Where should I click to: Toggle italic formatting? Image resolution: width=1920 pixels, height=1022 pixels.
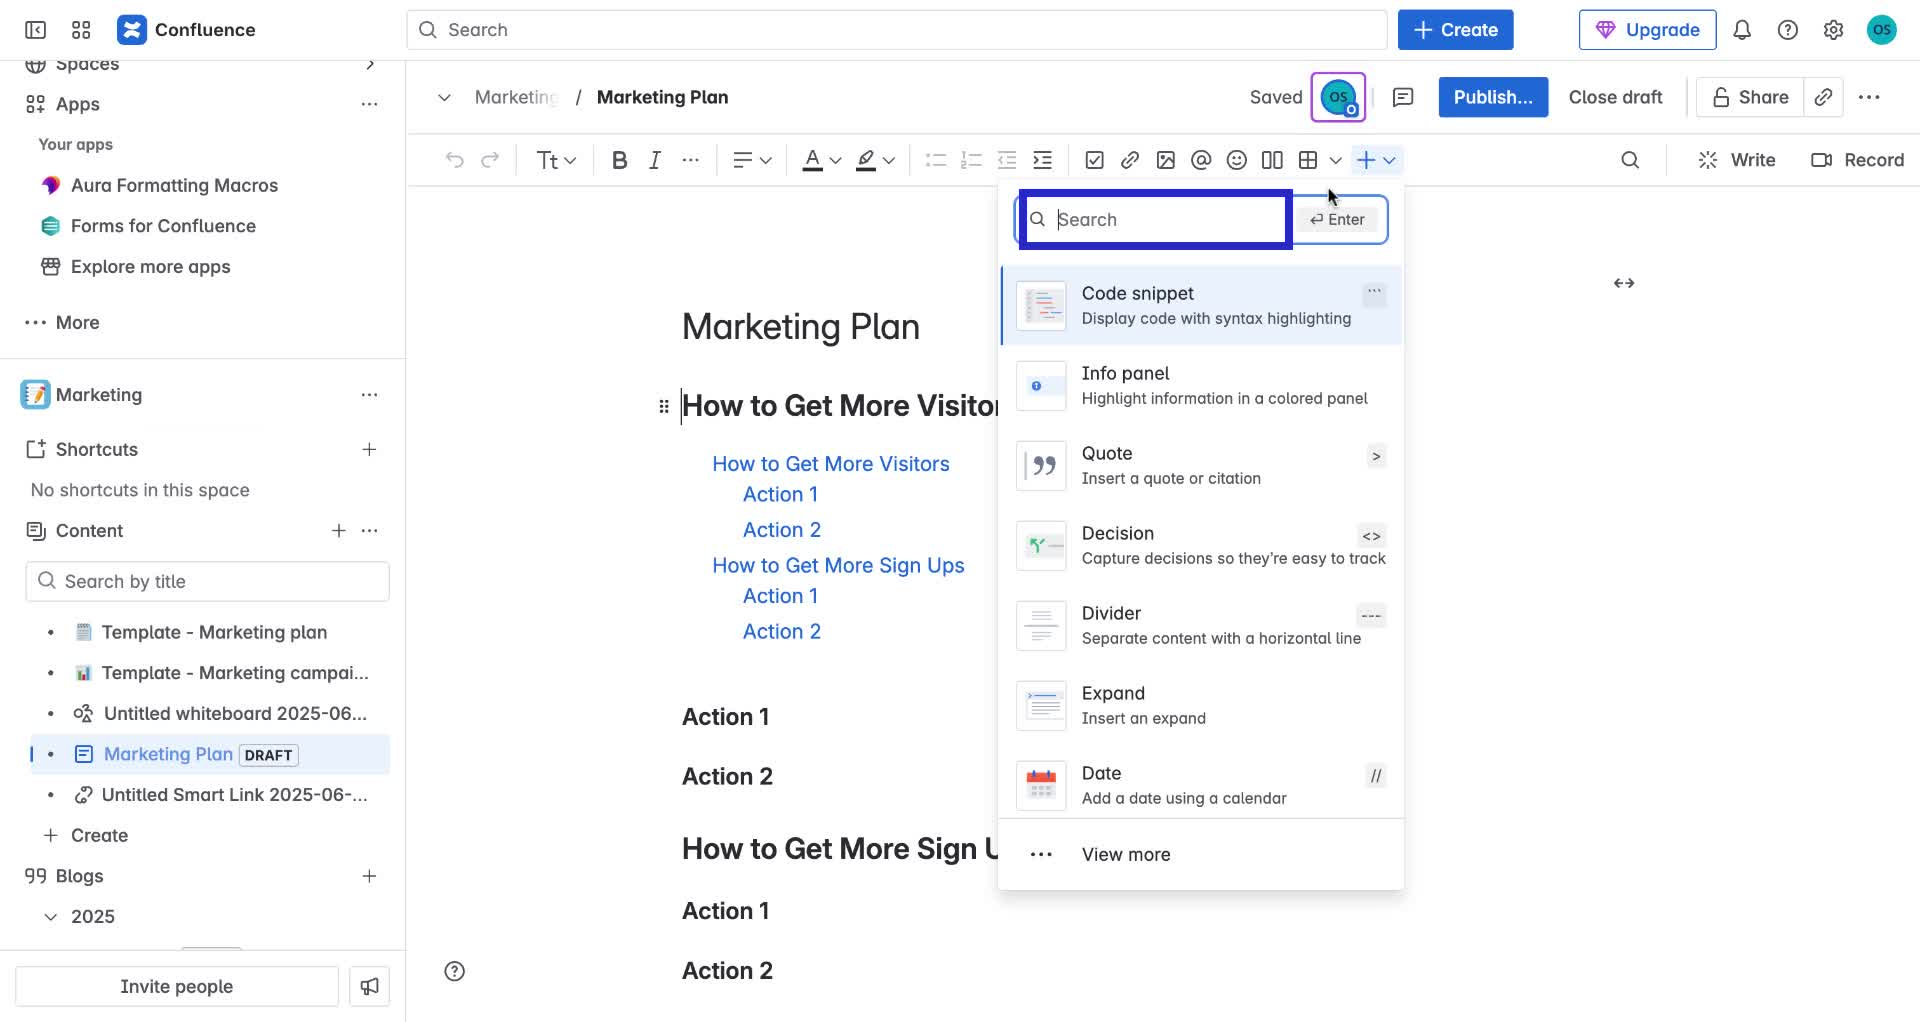pos(655,159)
